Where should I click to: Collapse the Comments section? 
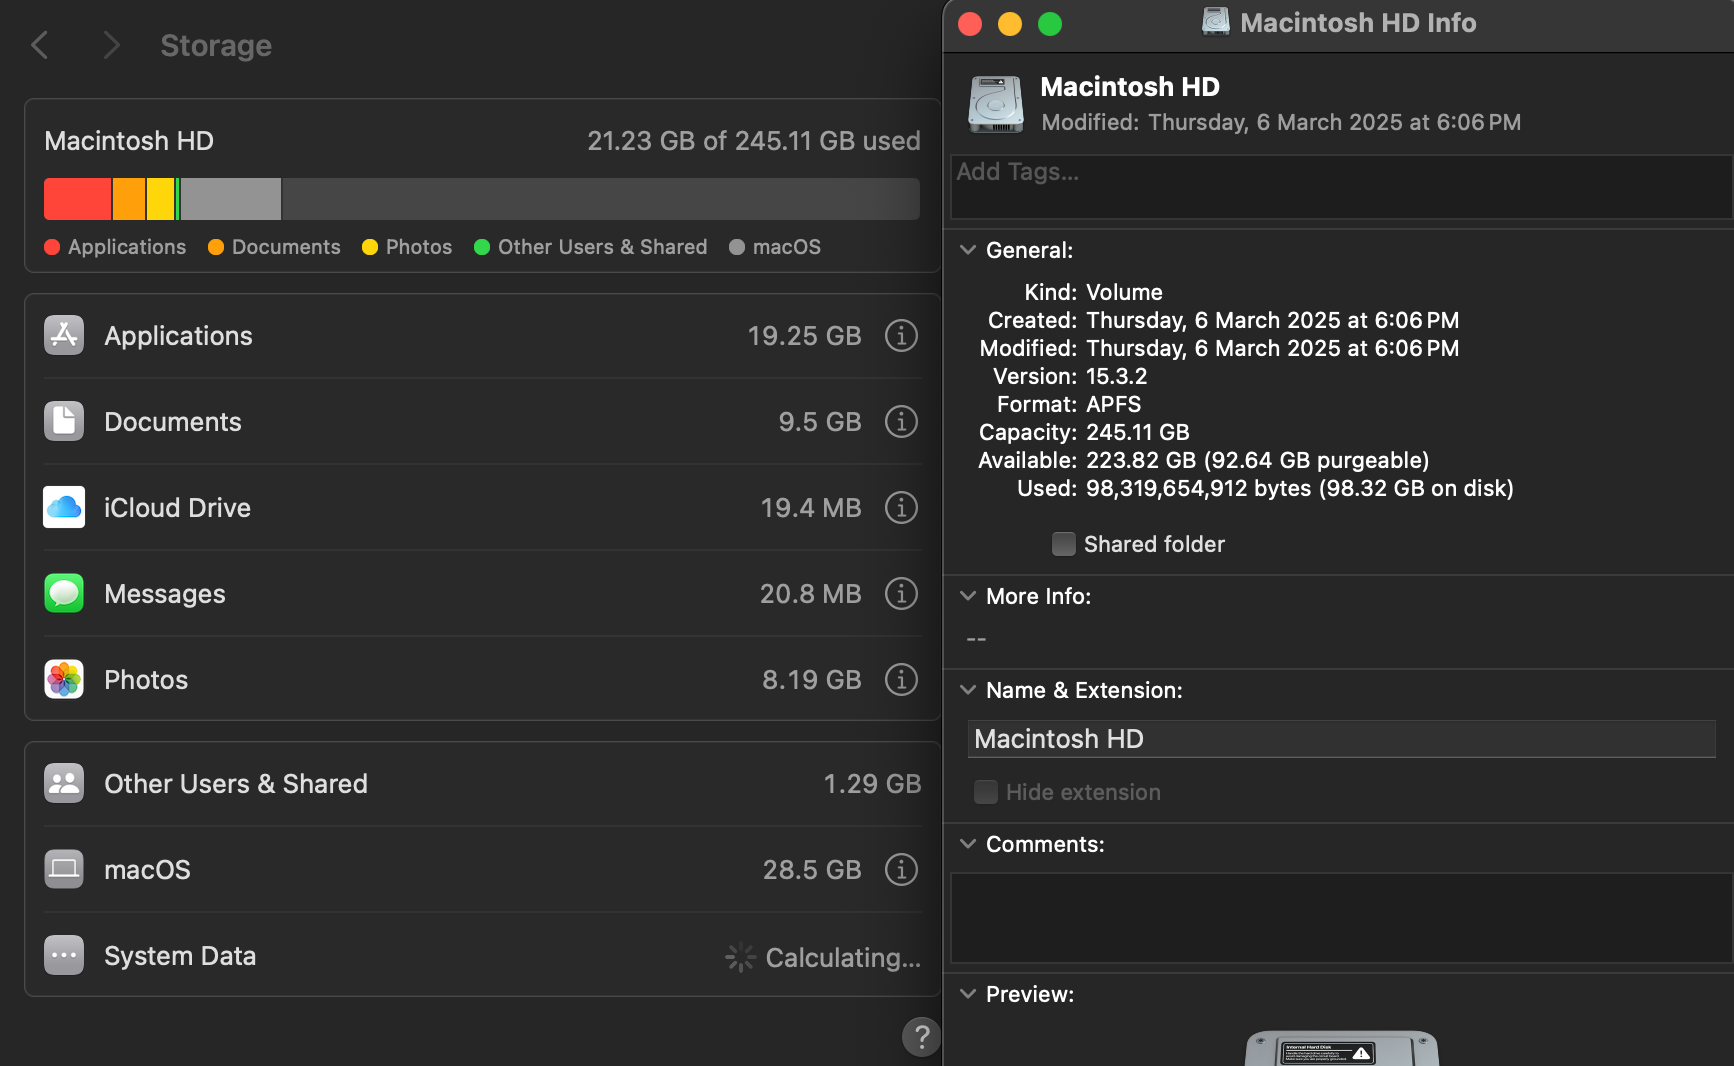coord(968,844)
